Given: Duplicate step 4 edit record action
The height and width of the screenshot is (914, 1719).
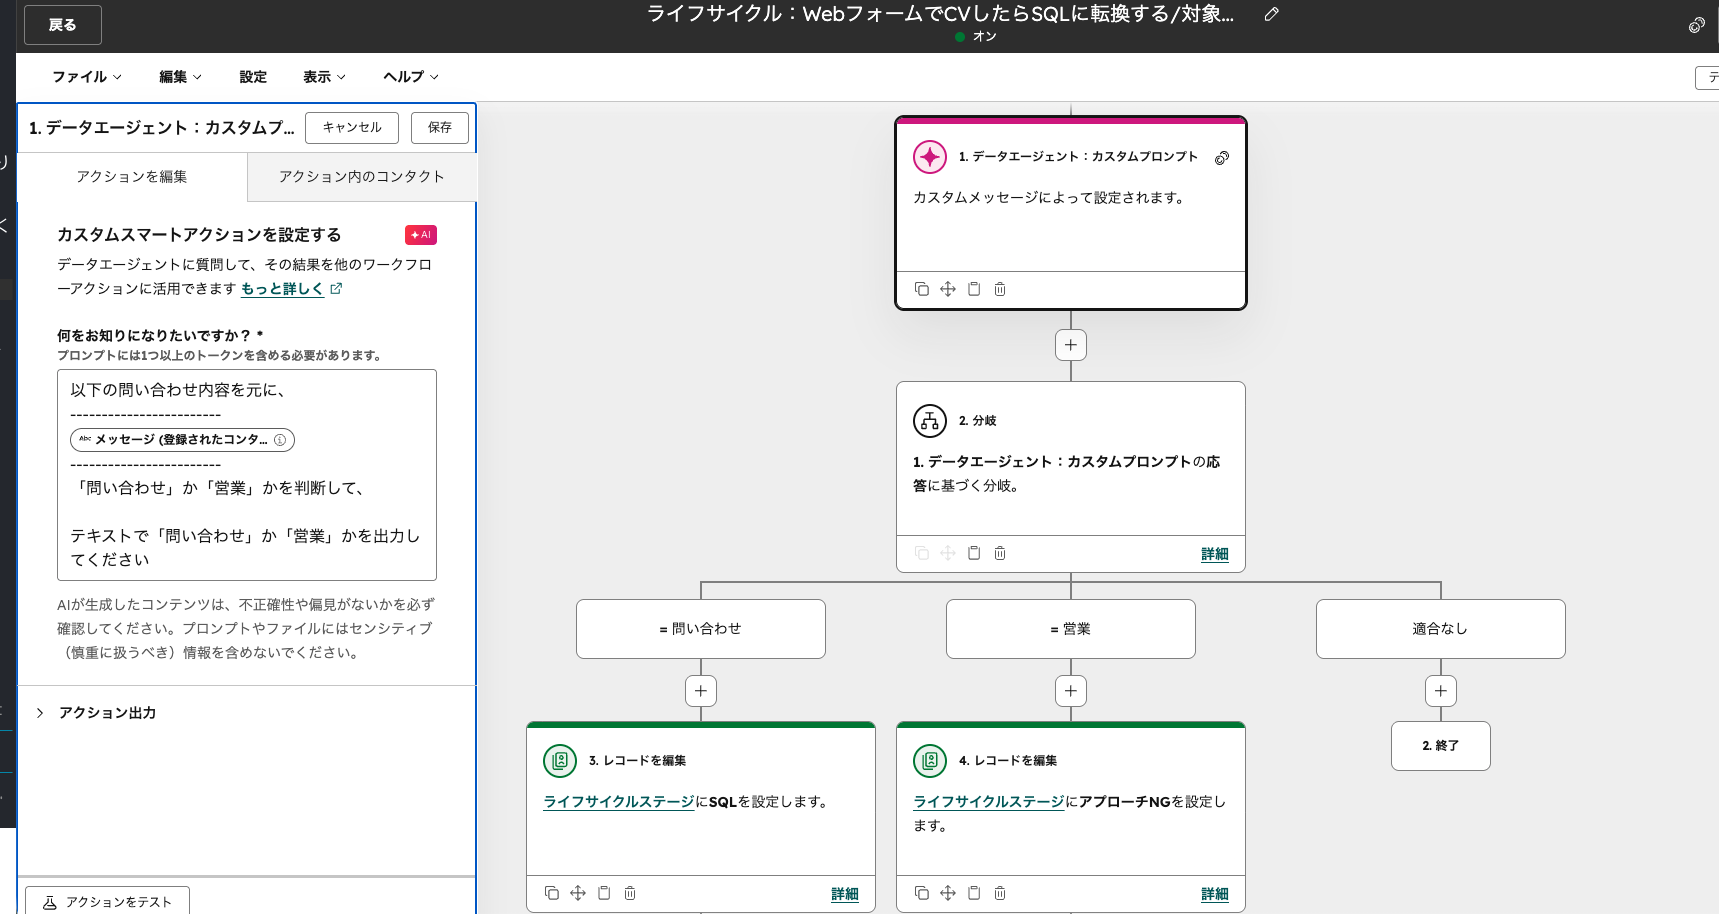Looking at the screenshot, I should pos(922,893).
